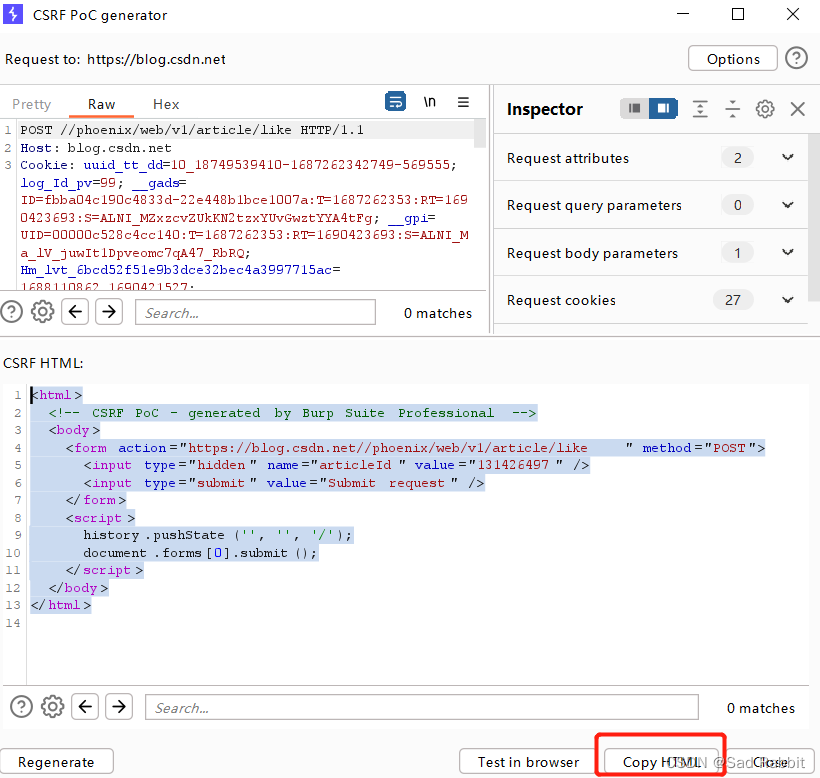820x778 pixels.
Task: Click '</html>' closing tag on line 13
Action: 61,605
